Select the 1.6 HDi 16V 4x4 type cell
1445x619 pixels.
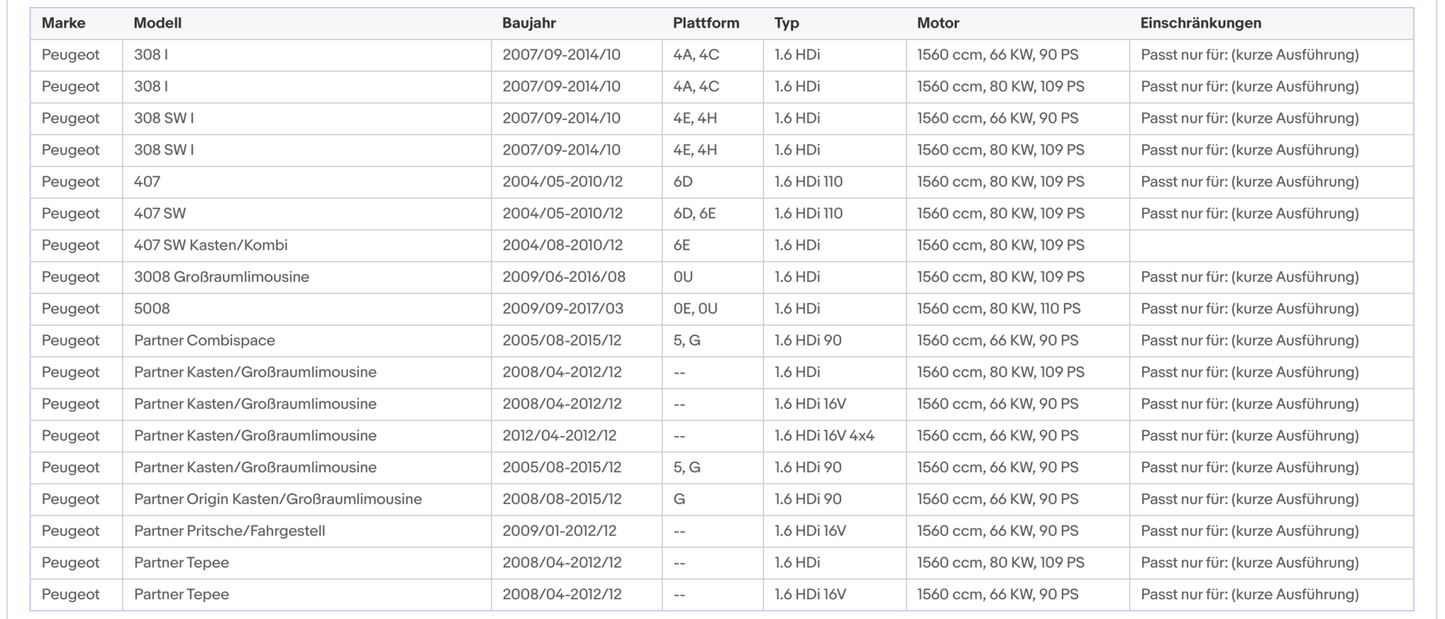tap(824, 436)
